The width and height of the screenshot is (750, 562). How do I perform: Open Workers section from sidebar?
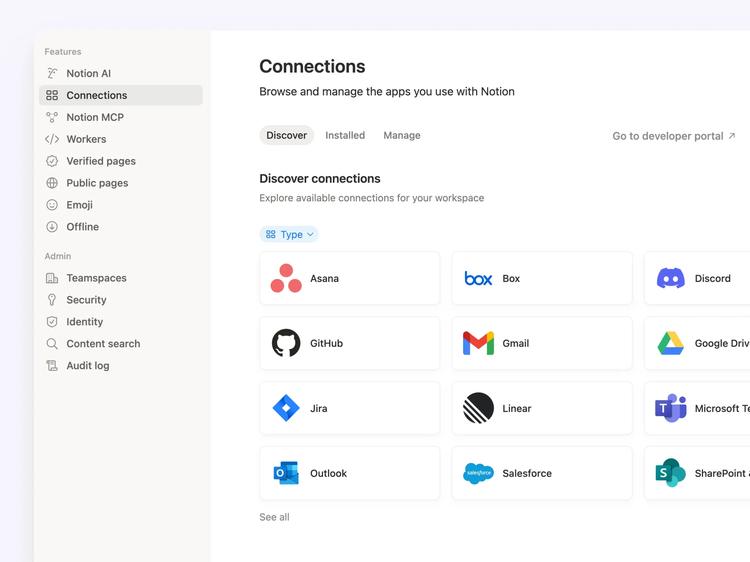click(x=121, y=139)
